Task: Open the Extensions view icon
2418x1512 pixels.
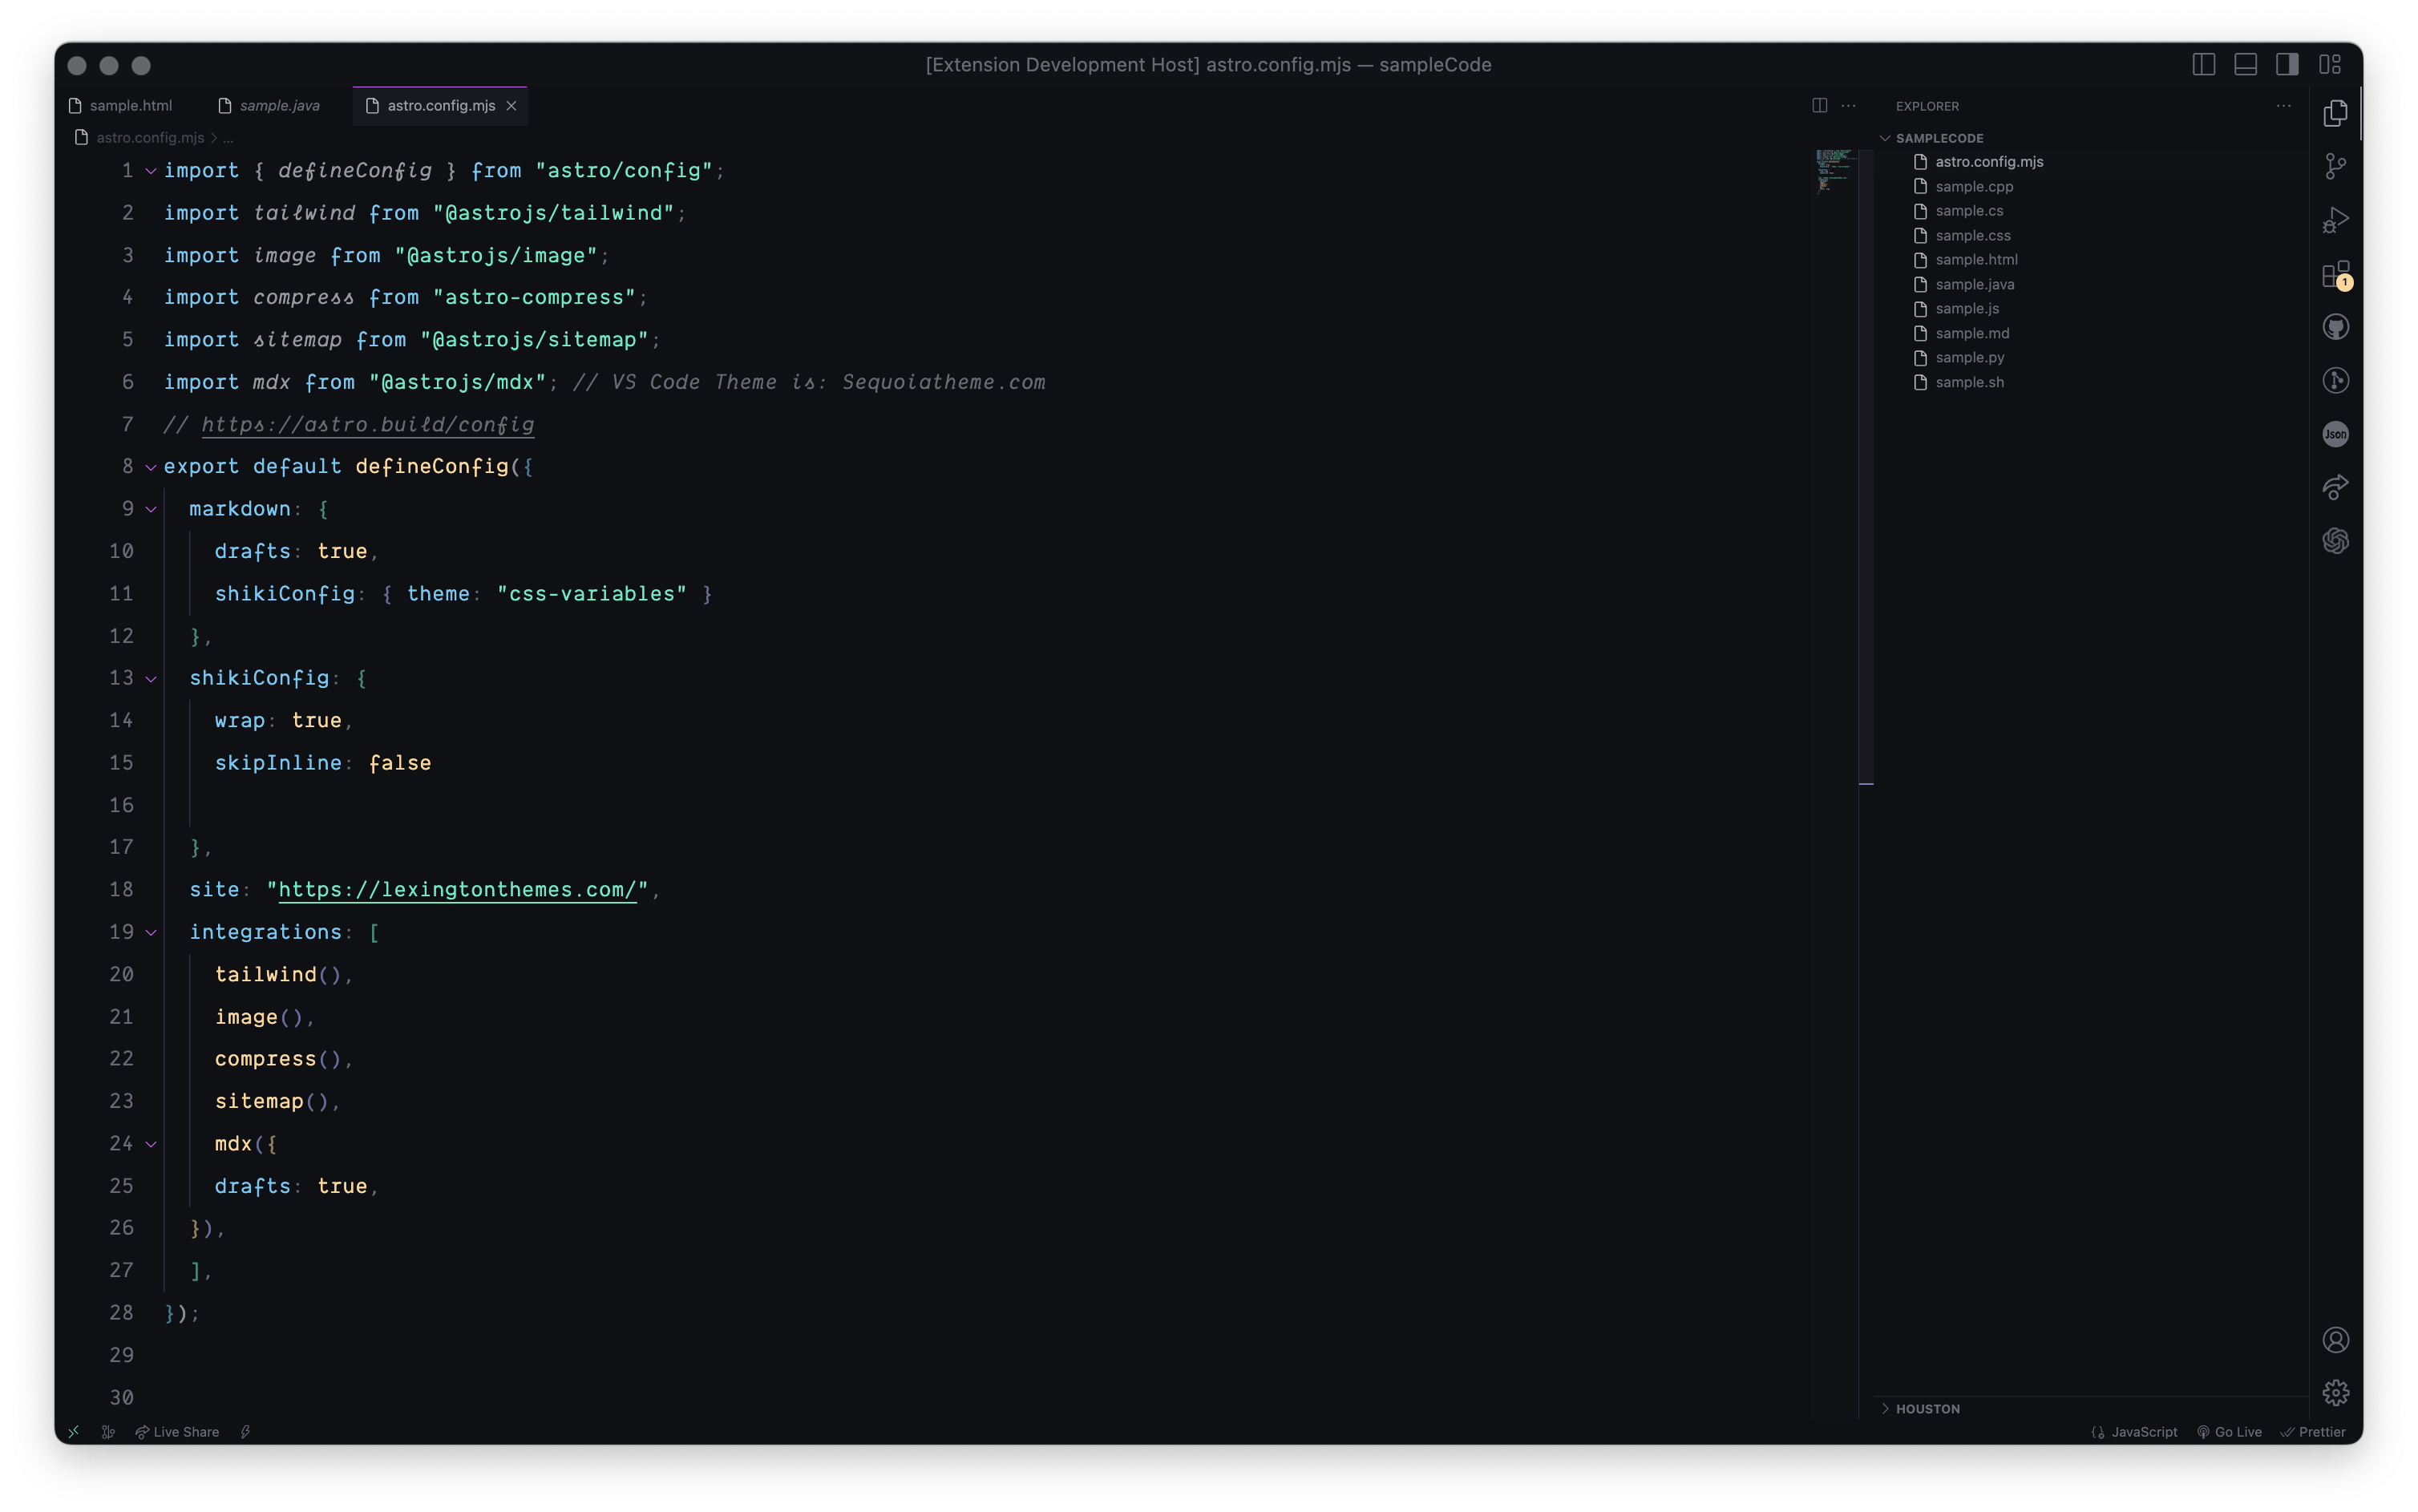Action: coord(2335,274)
